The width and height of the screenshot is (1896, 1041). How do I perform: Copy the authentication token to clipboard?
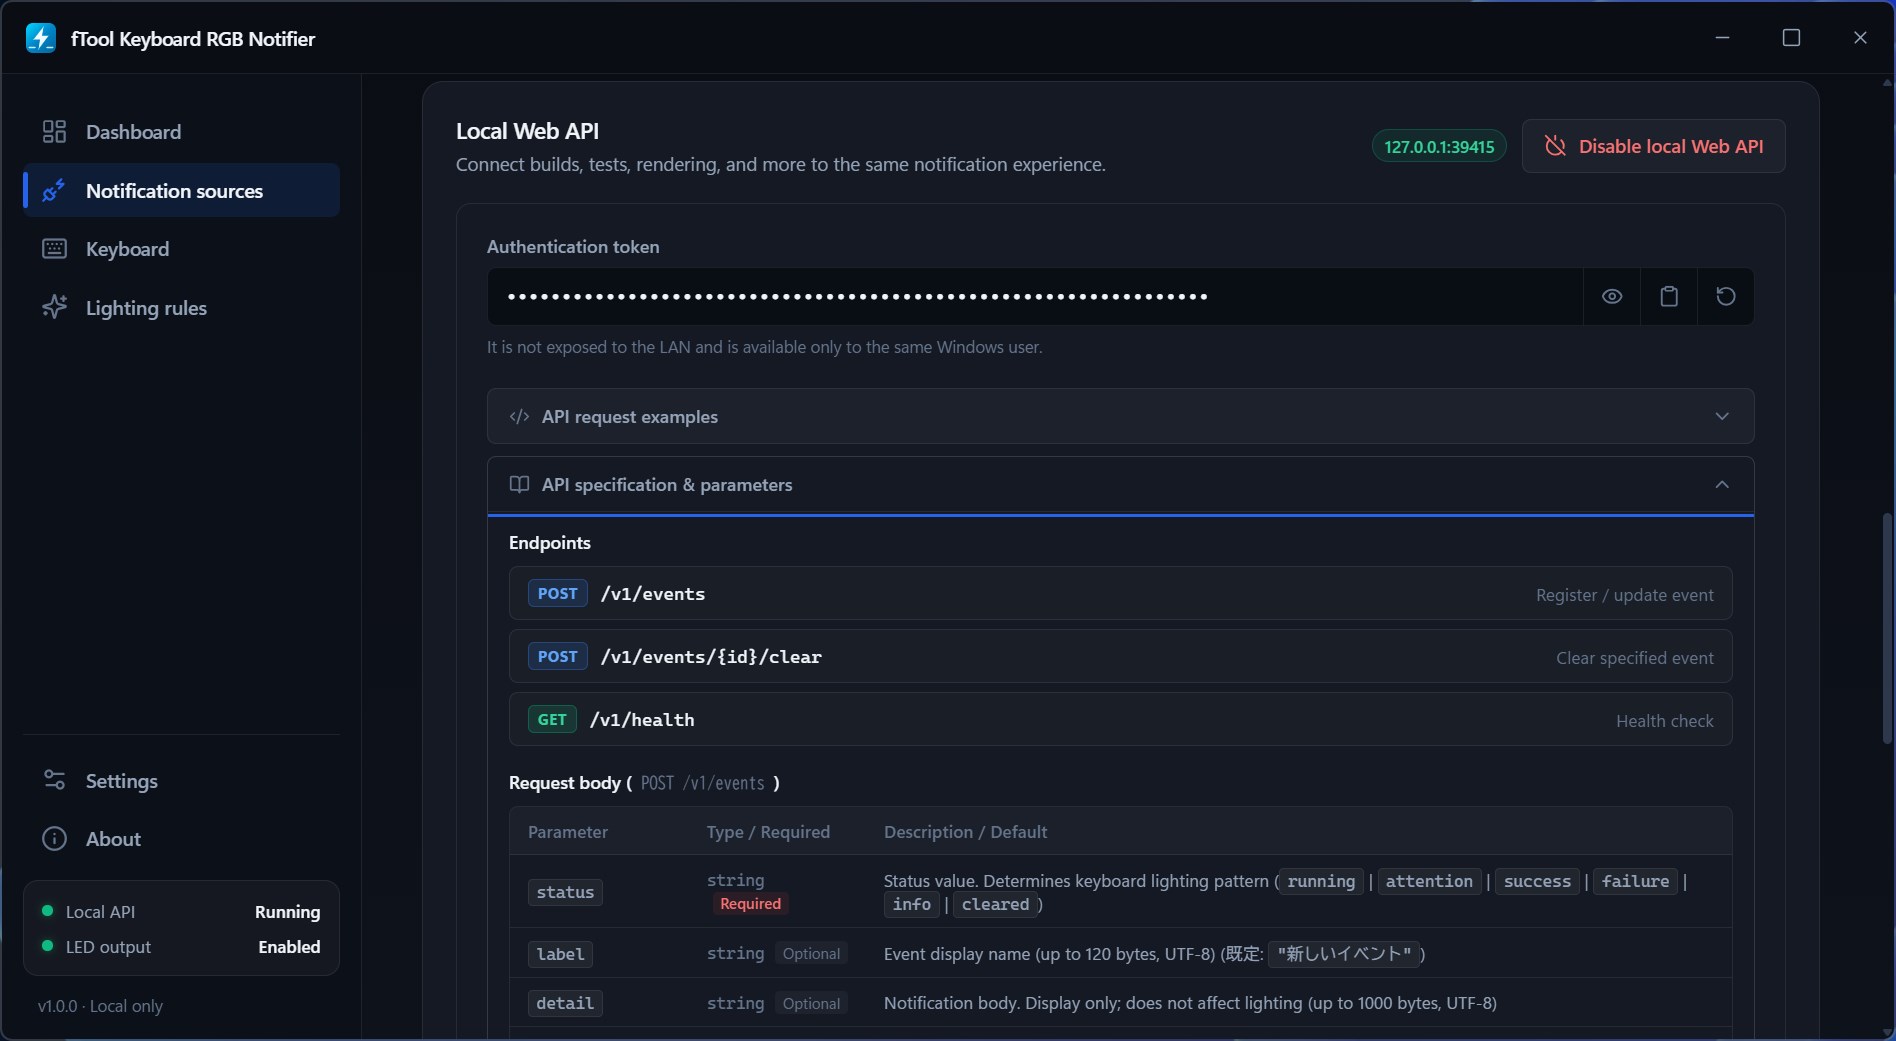pyautogui.click(x=1669, y=296)
